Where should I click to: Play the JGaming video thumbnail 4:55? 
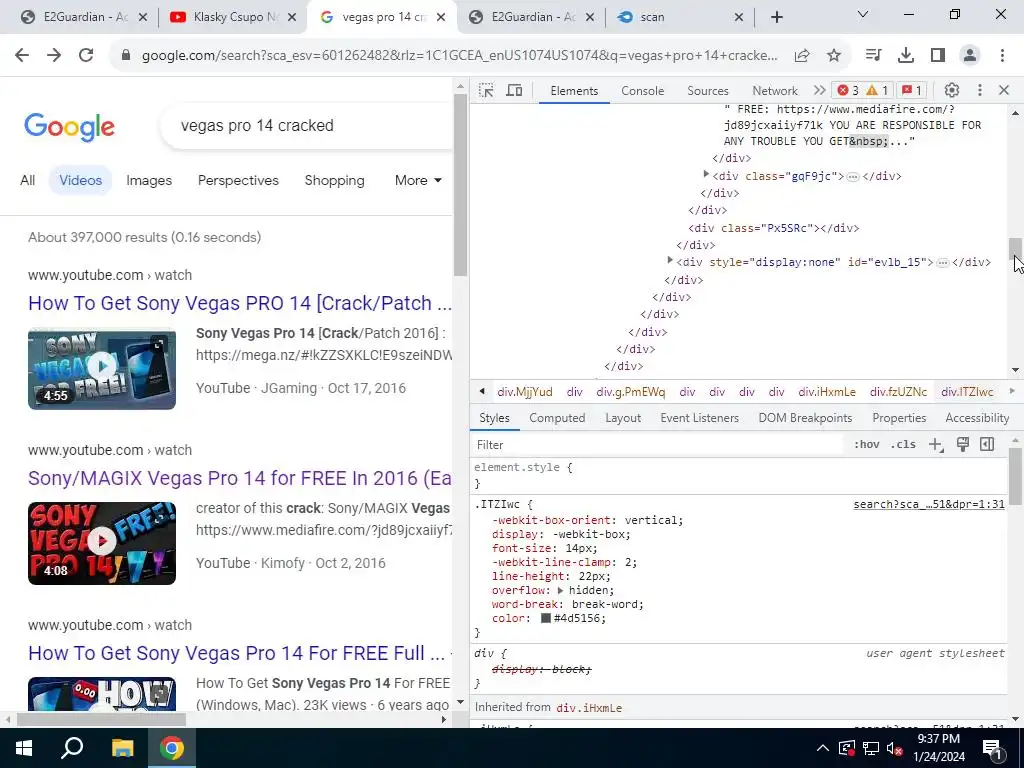coord(102,369)
